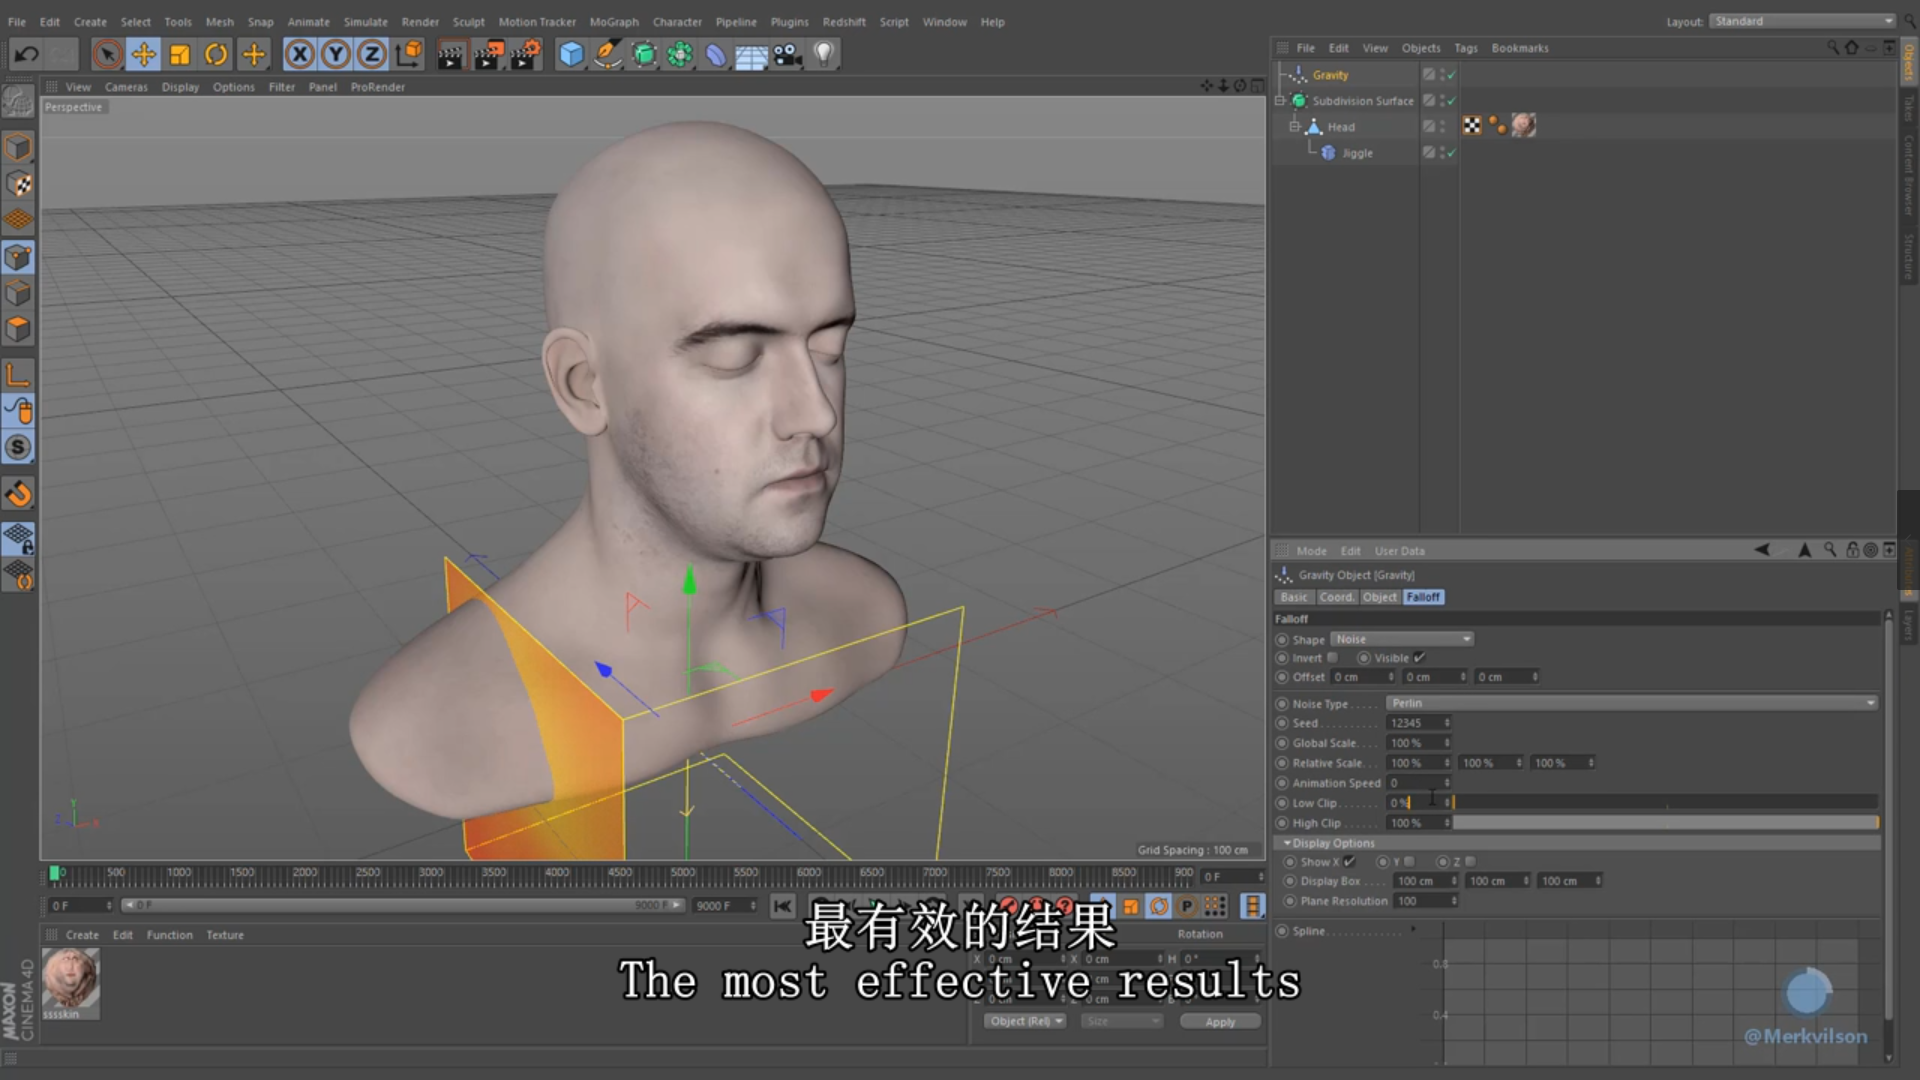Toggle the Show X checkbox
This screenshot has width=1920, height=1080.
[x=1349, y=861]
